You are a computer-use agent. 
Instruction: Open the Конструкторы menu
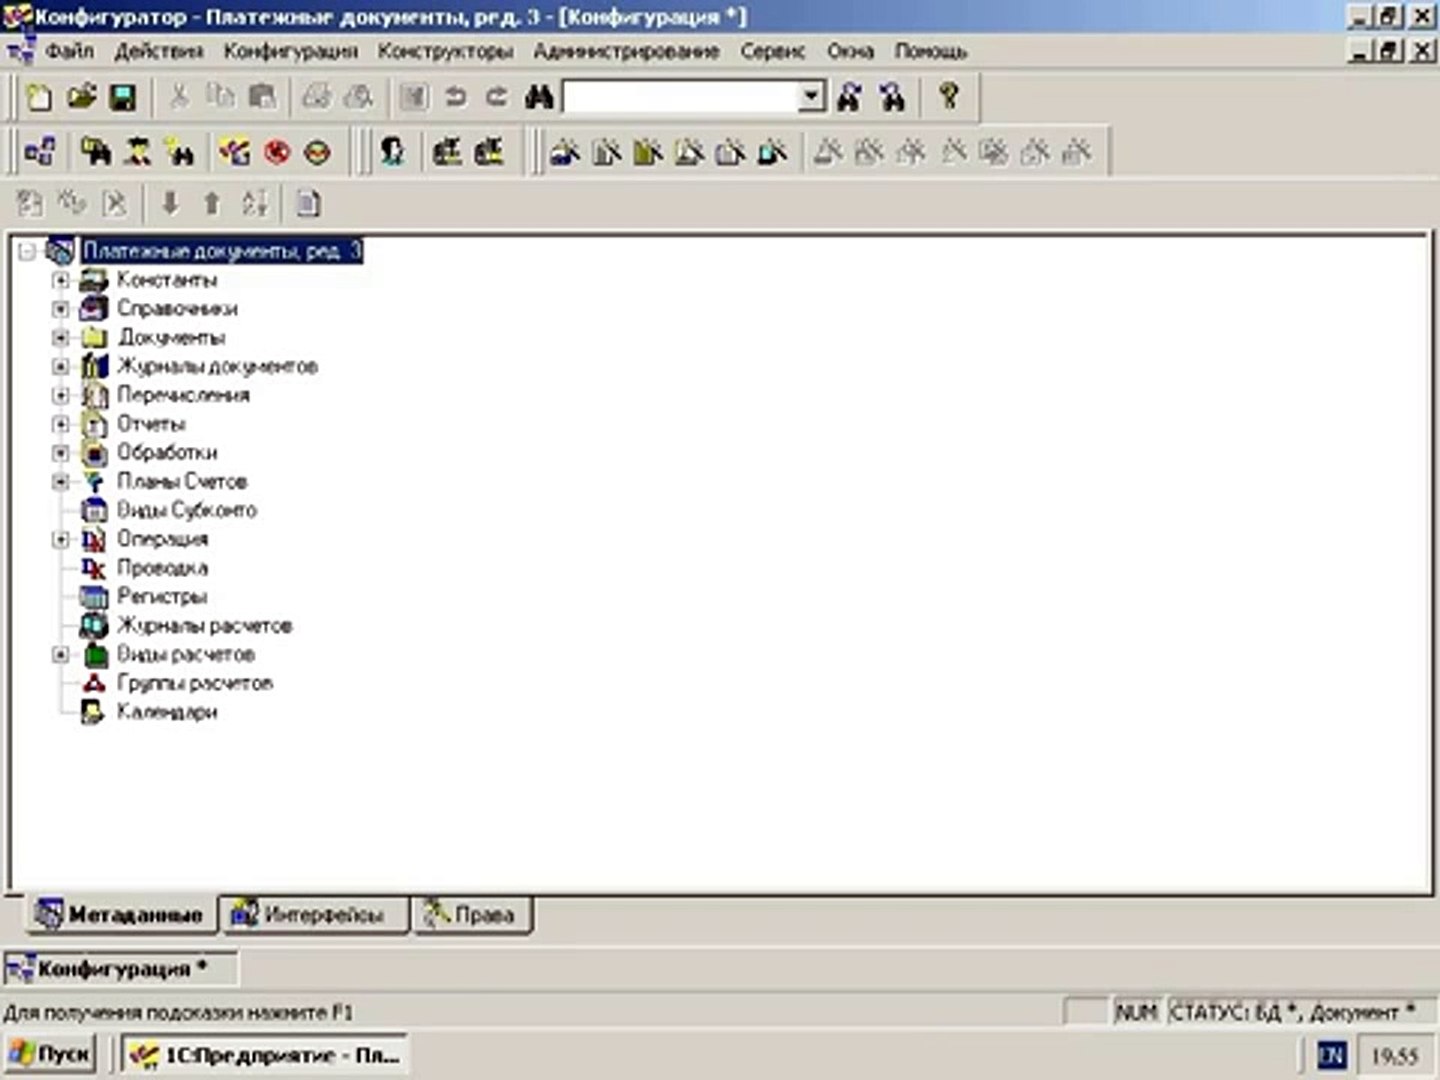[446, 51]
